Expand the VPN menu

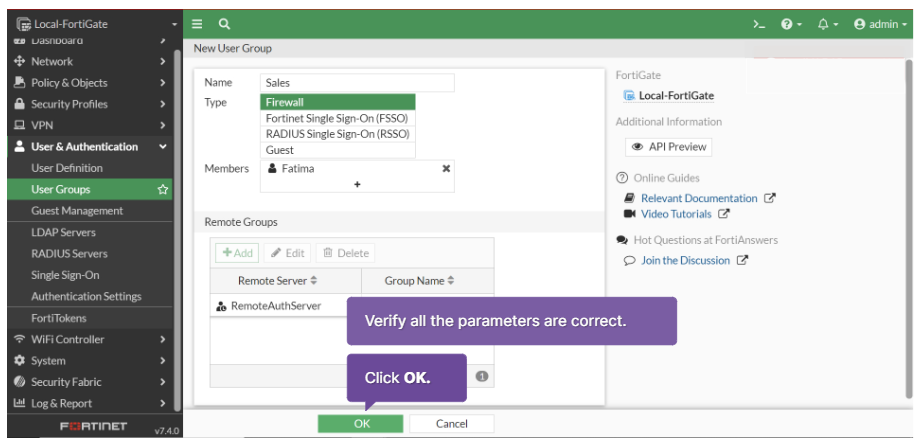click(x=89, y=126)
